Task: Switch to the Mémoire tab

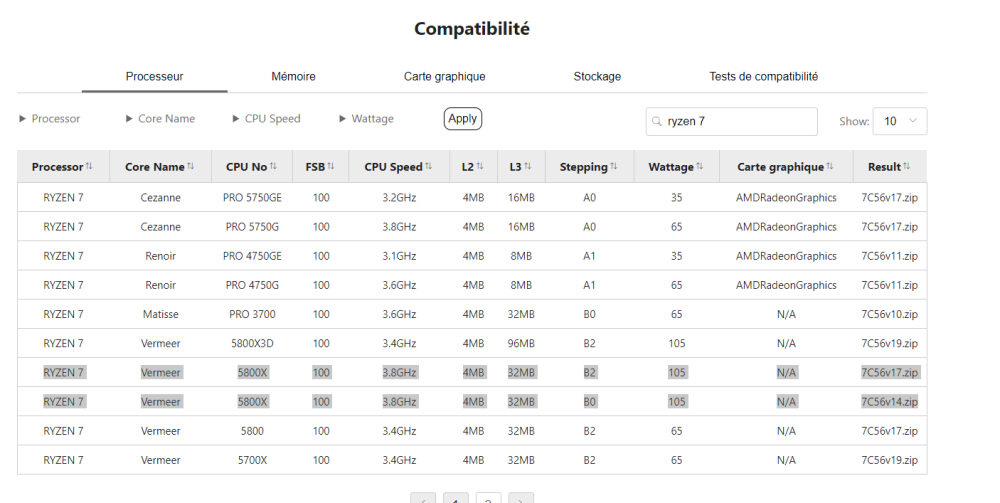Action: point(293,76)
